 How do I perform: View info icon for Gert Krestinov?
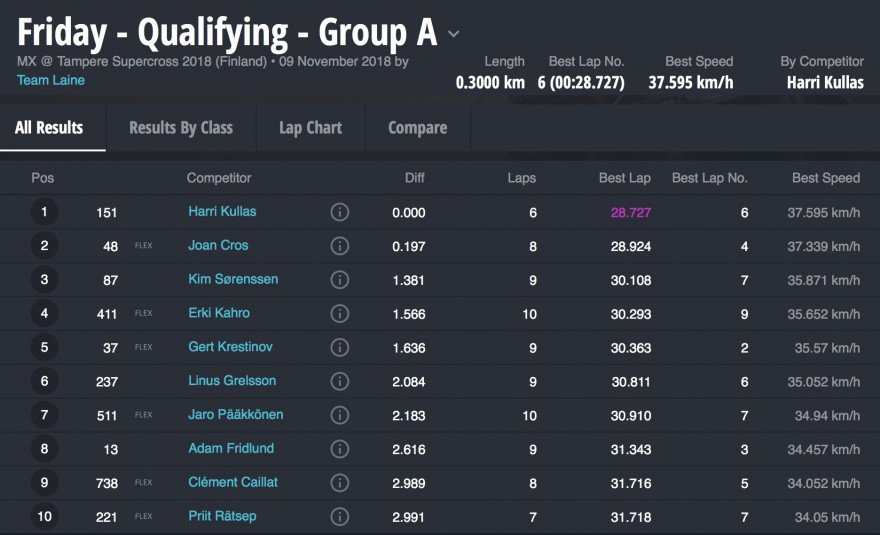click(340, 347)
